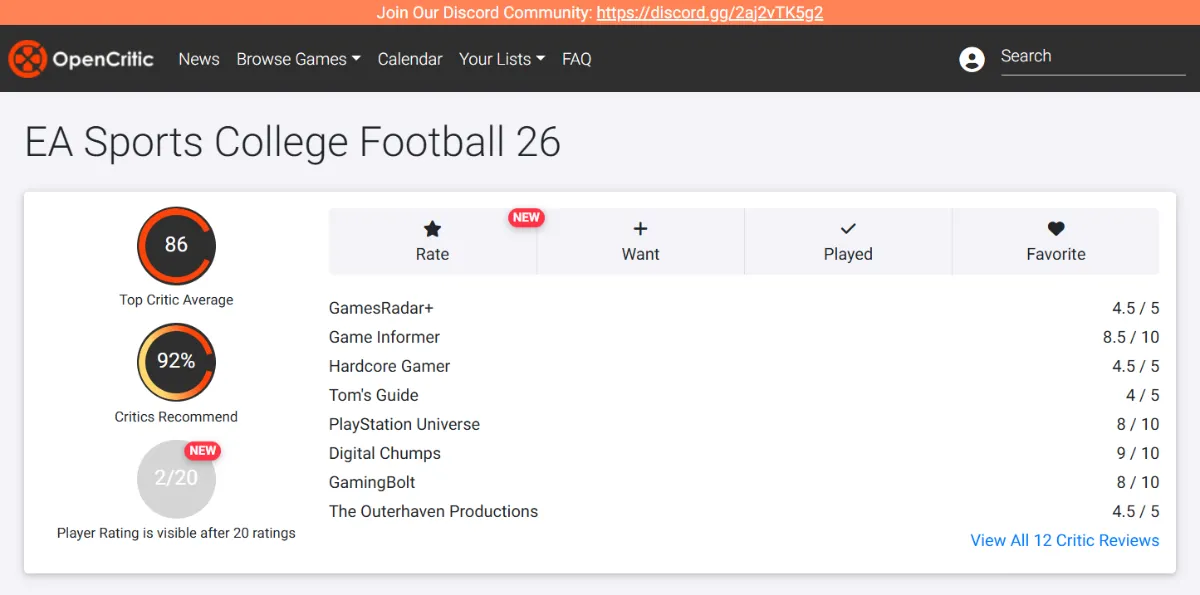View All 12 Critic Reviews
This screenshot has width=1200, height=595.
coord(1064,540)
